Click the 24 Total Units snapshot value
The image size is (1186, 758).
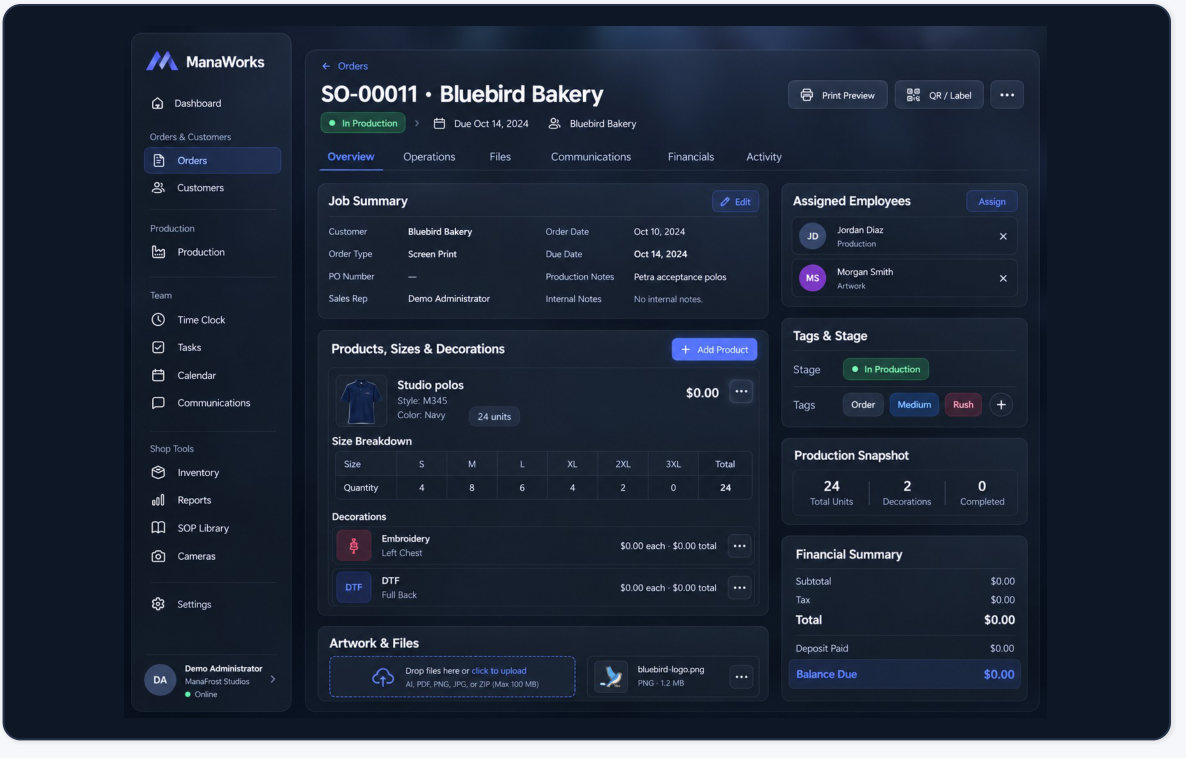pos(831,486)
